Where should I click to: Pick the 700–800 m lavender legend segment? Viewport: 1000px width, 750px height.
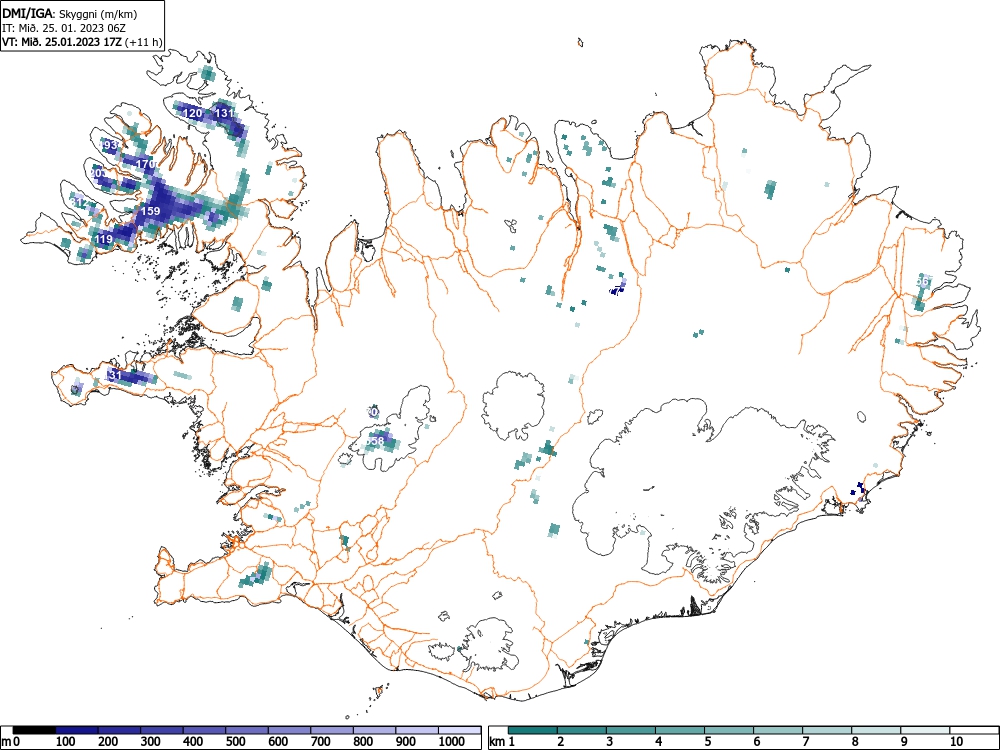click(332, 730)
